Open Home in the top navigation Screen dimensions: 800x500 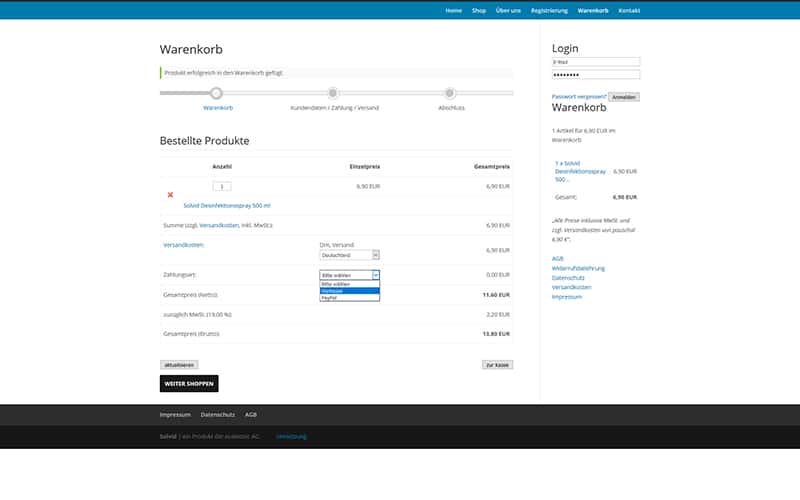coord(453,11)
